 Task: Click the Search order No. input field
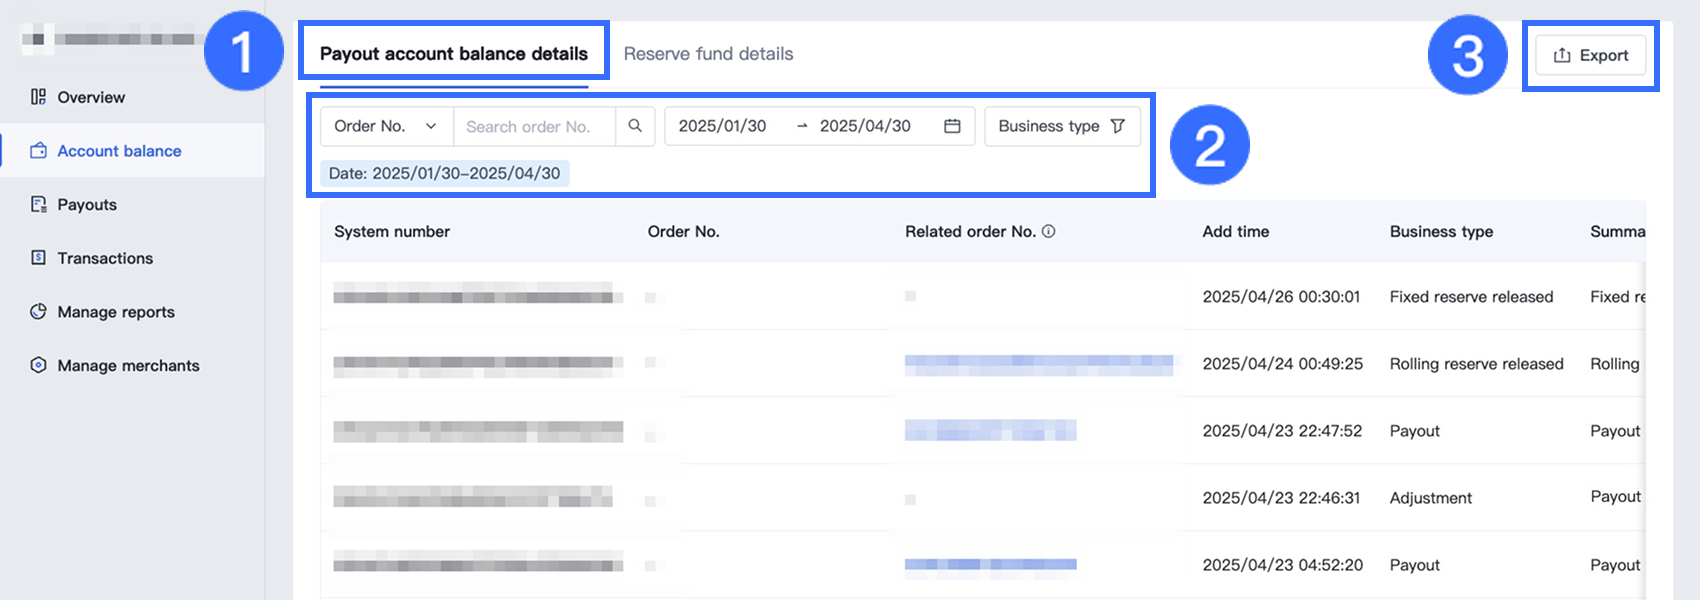pyautogui.click(x=534, y=126)
